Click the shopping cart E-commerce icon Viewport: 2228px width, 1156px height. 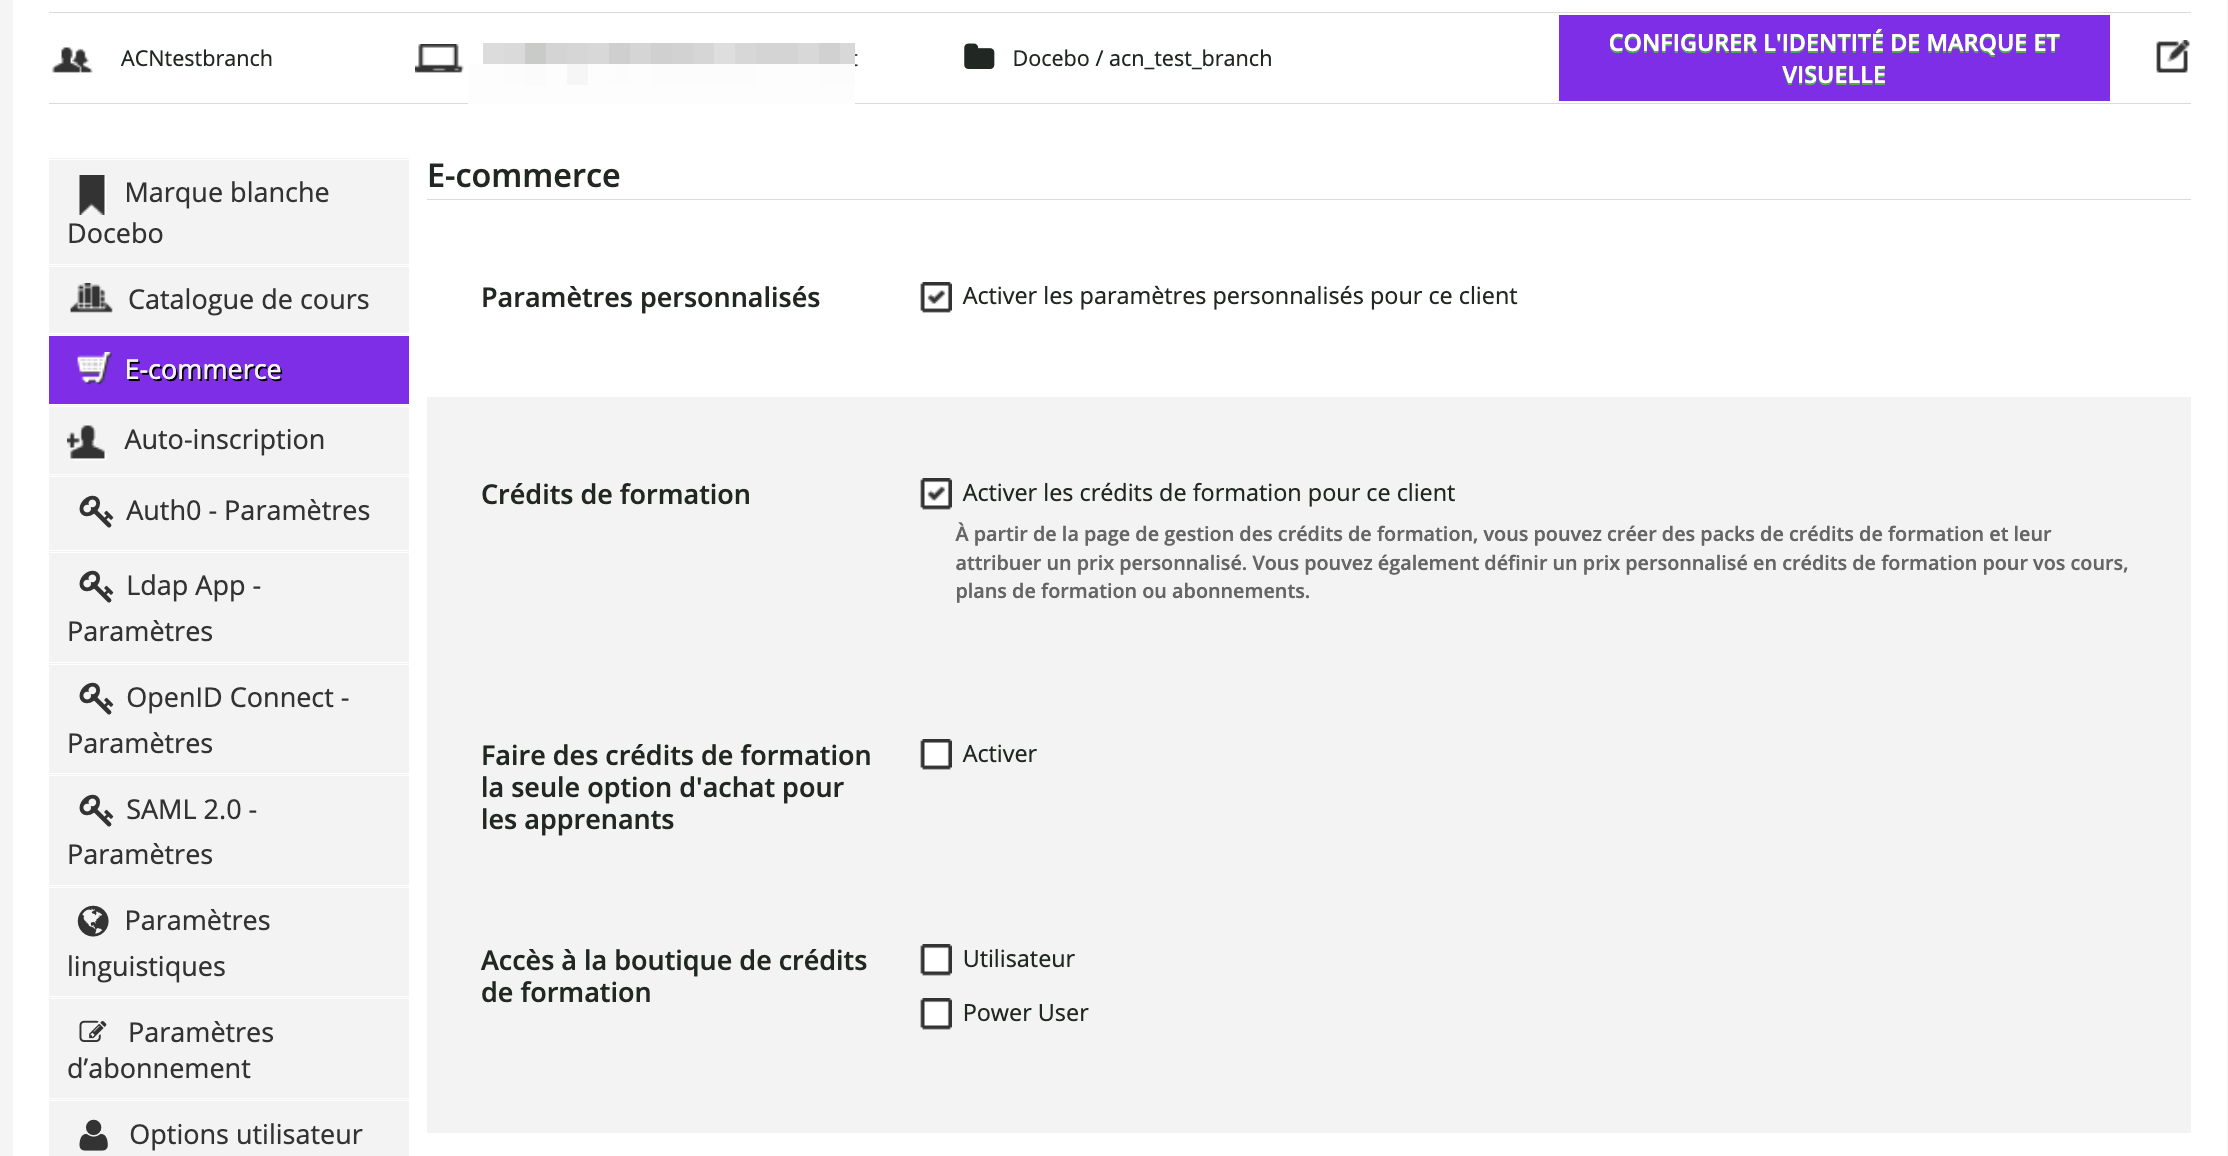(x=93, y=369)
